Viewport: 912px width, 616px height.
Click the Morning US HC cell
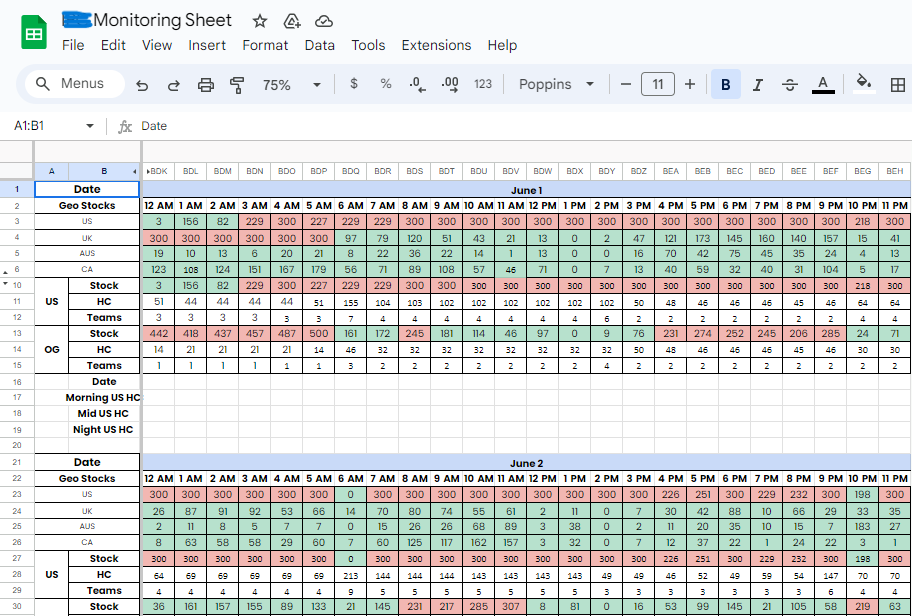pos(104,398)
